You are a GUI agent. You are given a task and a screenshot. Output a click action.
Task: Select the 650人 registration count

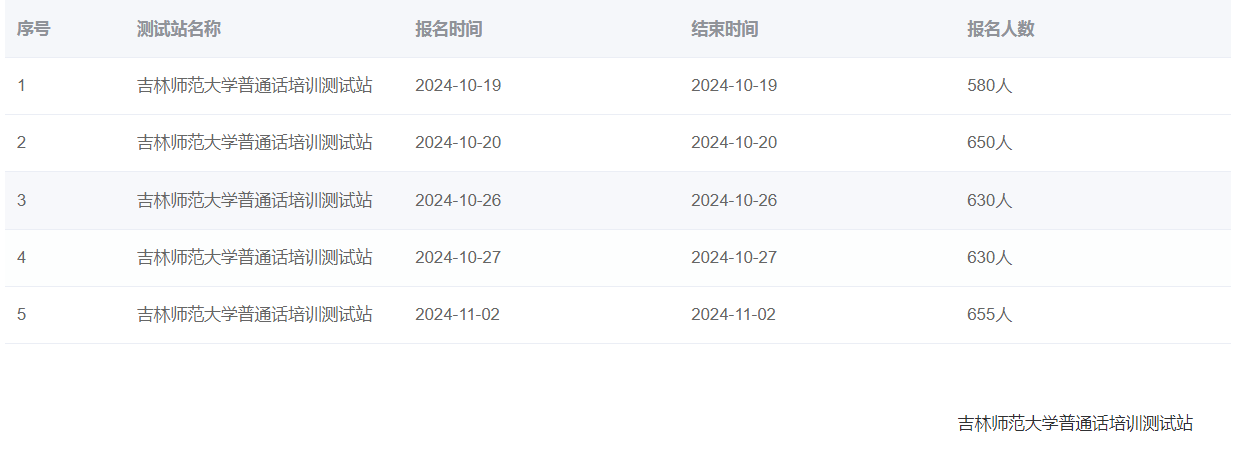coord(989,143)
